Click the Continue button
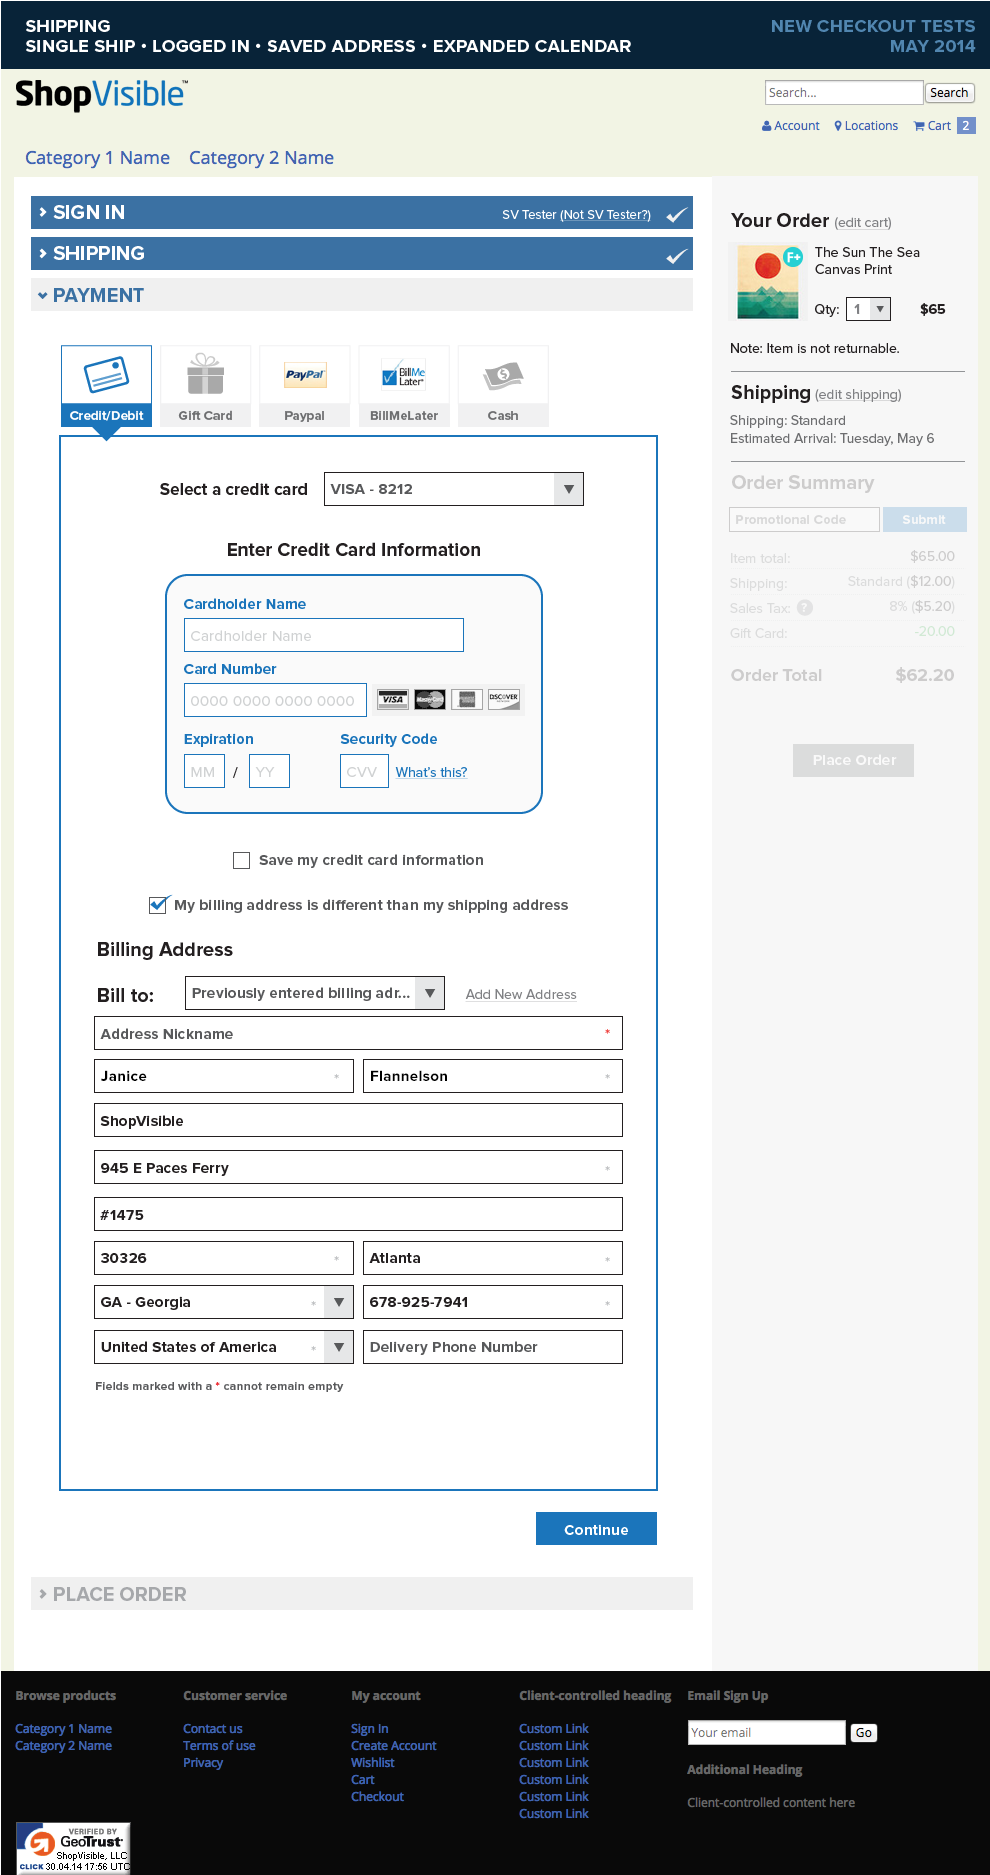 596,1529
